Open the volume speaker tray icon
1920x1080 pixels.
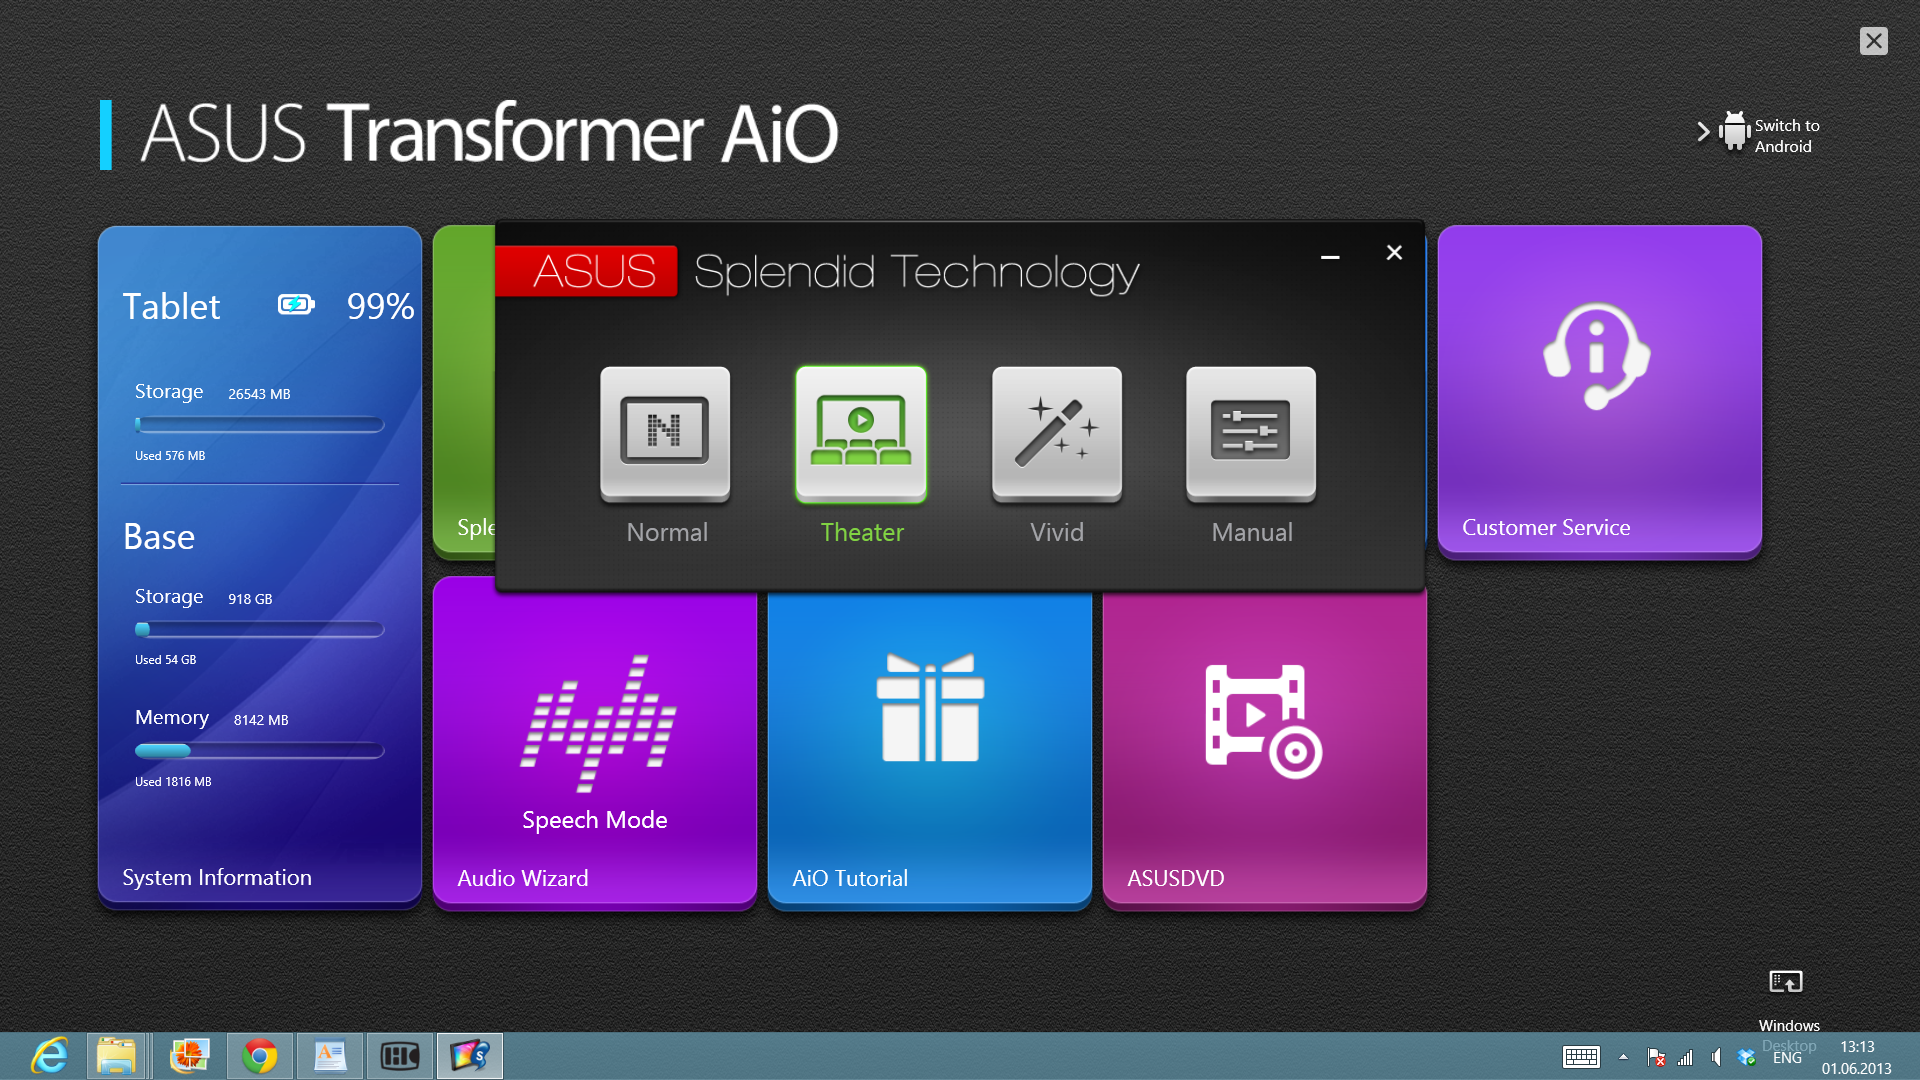pyautogui.click(x=1716, y=1057)
